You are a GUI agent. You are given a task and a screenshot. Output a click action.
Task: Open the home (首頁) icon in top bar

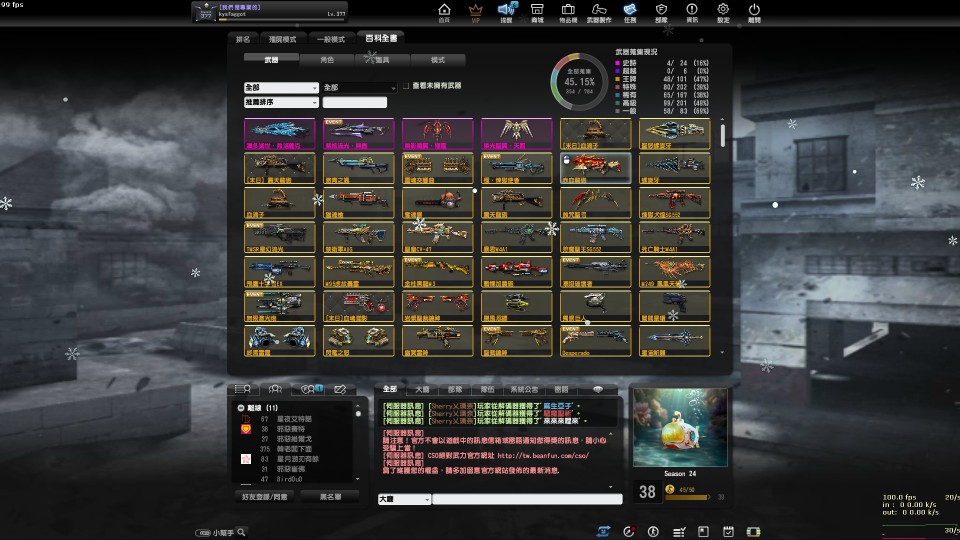(x=444, y=11)
